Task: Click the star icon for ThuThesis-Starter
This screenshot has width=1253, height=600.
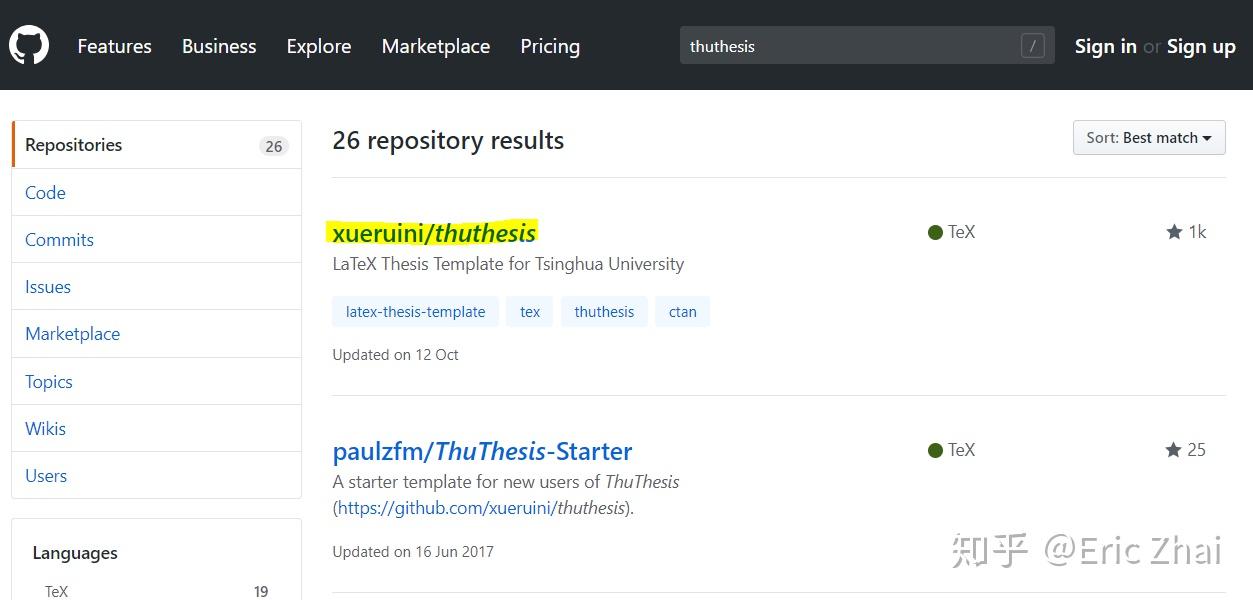Action: (1174, 450)
